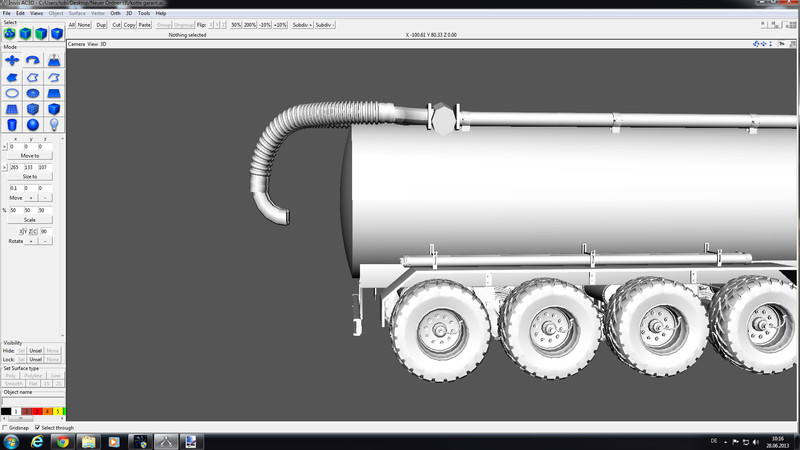Enable the Gridsnap checkbox

(x=5, y=428)
